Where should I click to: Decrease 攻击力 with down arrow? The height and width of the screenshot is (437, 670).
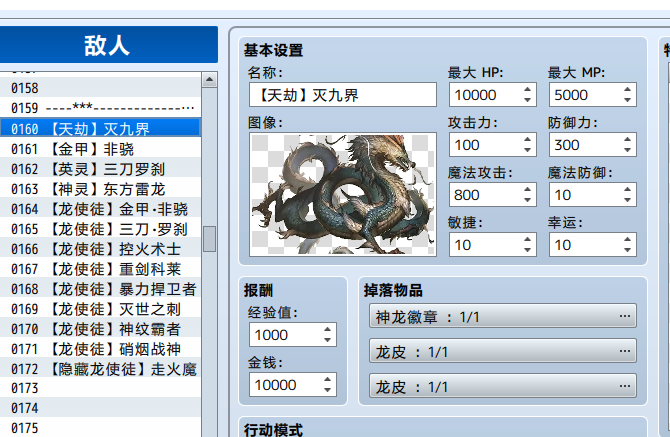(x=528, y=150)
